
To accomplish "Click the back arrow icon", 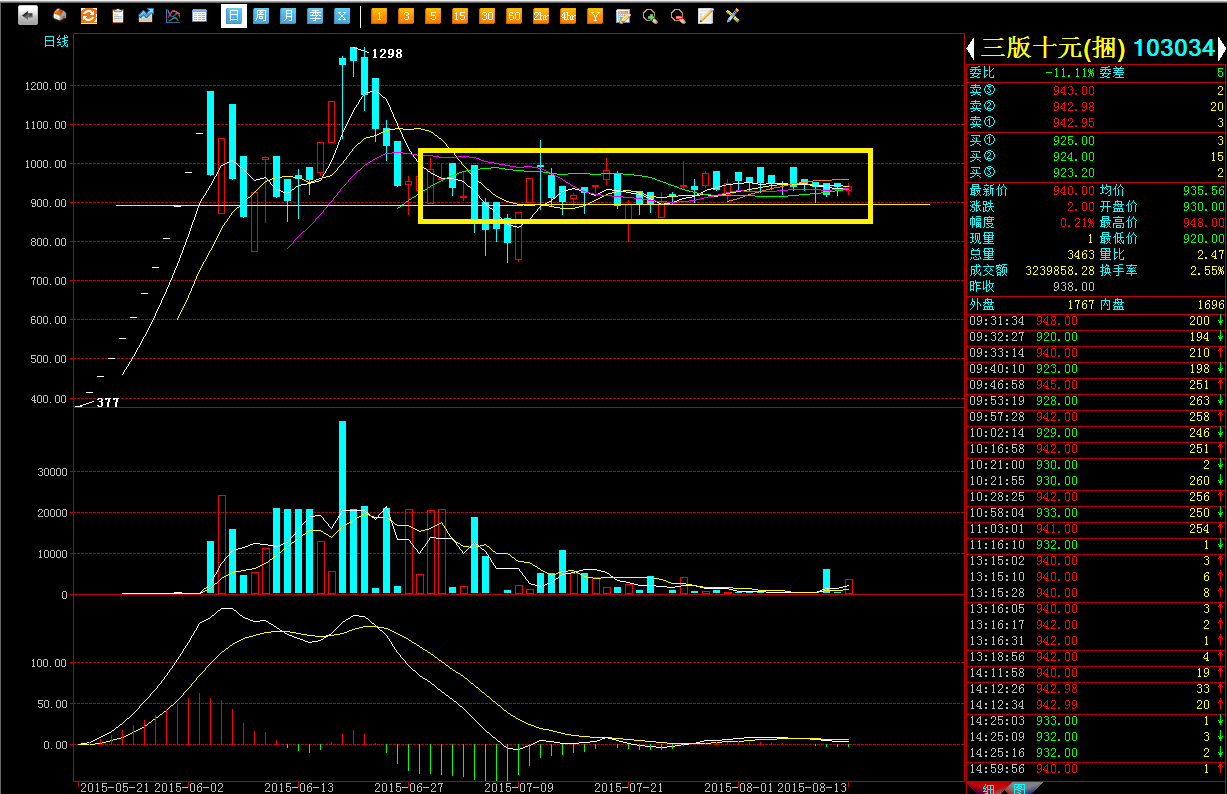I will point(28,16).
